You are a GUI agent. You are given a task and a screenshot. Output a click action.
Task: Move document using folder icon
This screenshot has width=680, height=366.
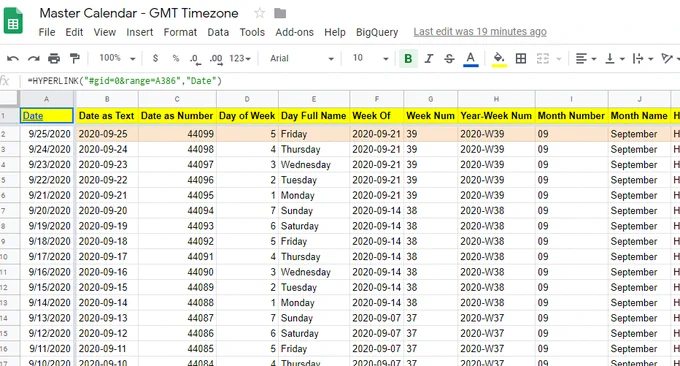pyautogui.click(x=280, y=13)
